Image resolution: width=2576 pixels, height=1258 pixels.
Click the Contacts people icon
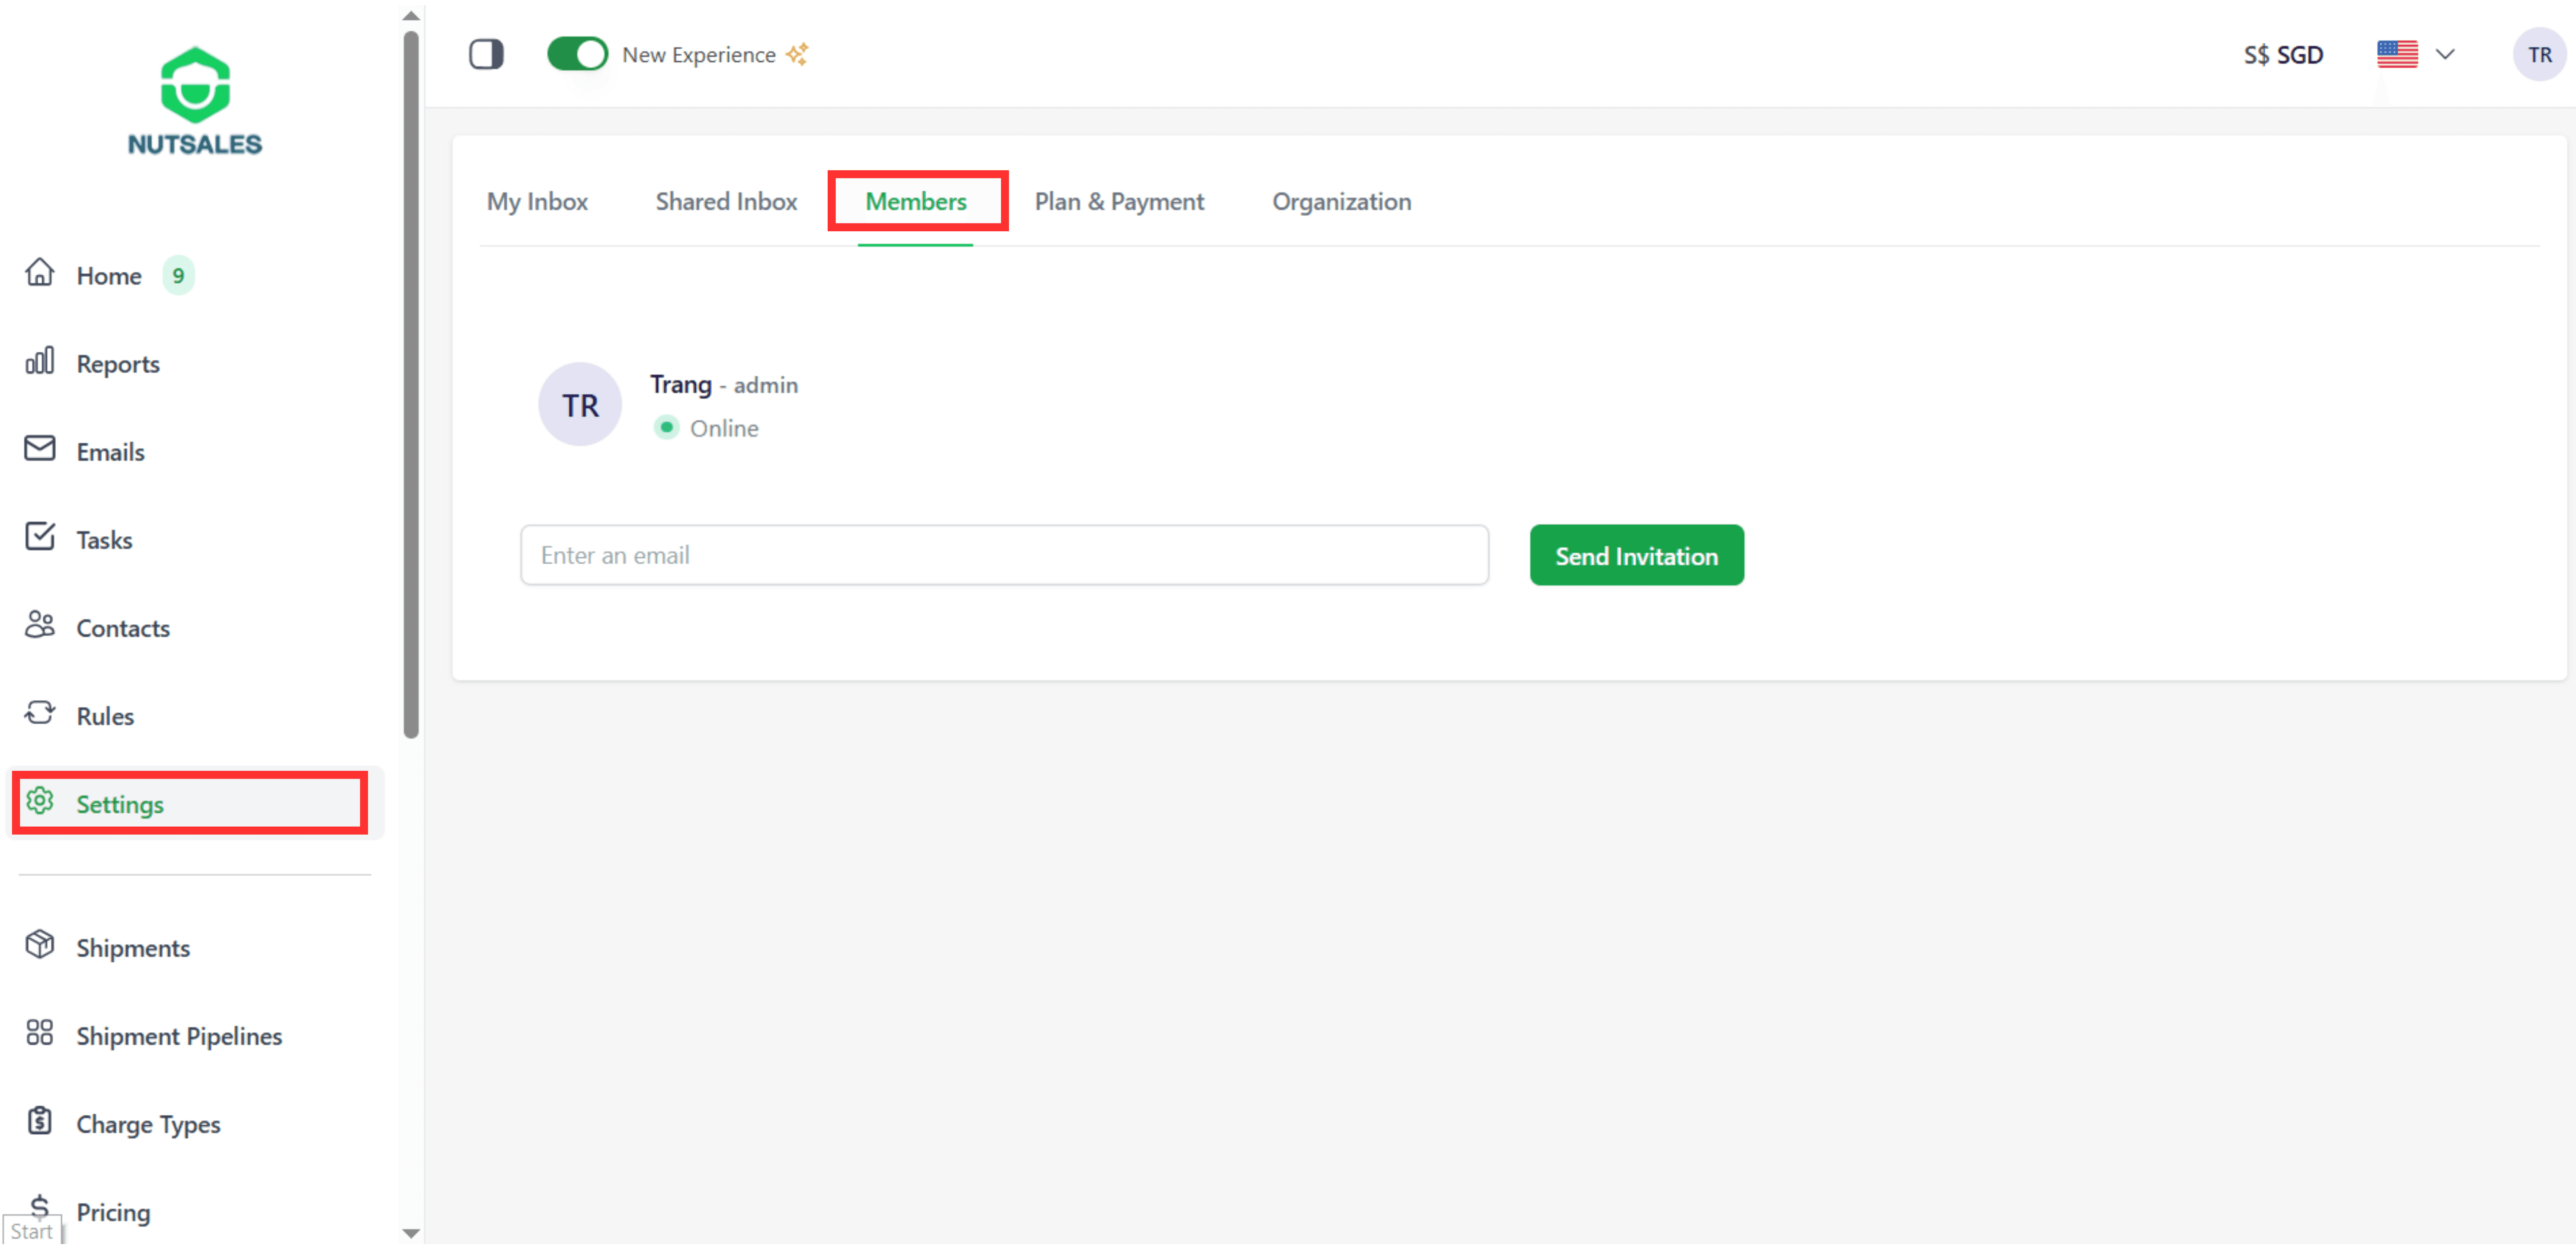tap(40, 625)
